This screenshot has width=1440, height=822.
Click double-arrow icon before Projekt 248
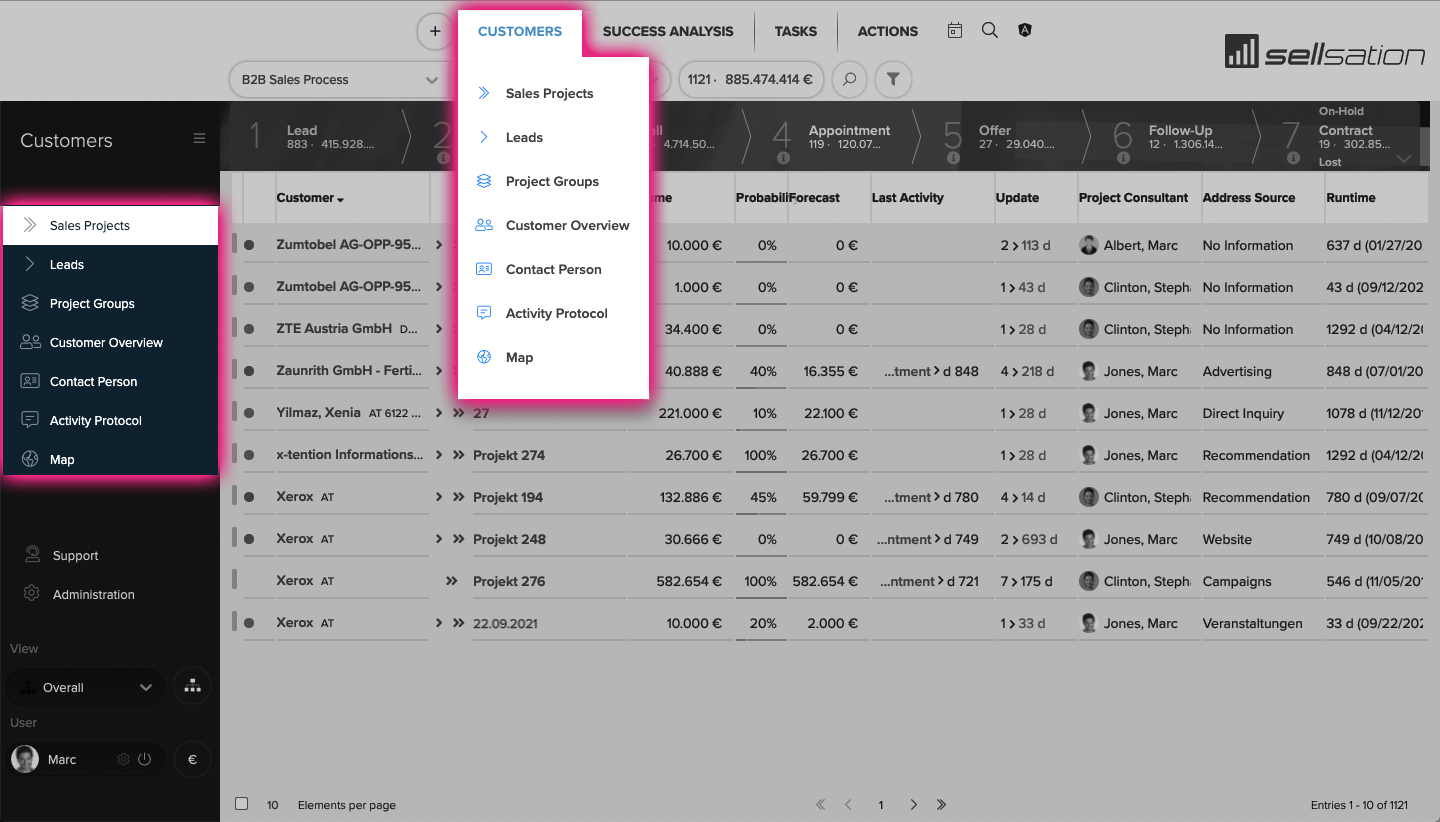pyautogui.click(x=458, y=539)
